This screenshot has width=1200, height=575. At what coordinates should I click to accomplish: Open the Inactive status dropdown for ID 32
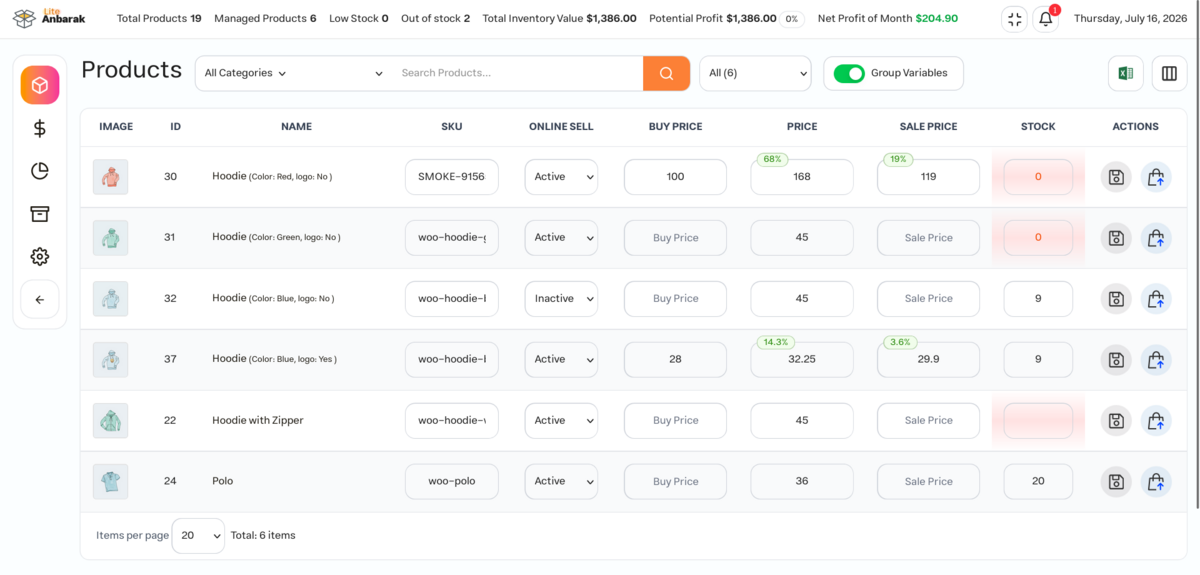[x=561, y=299]
